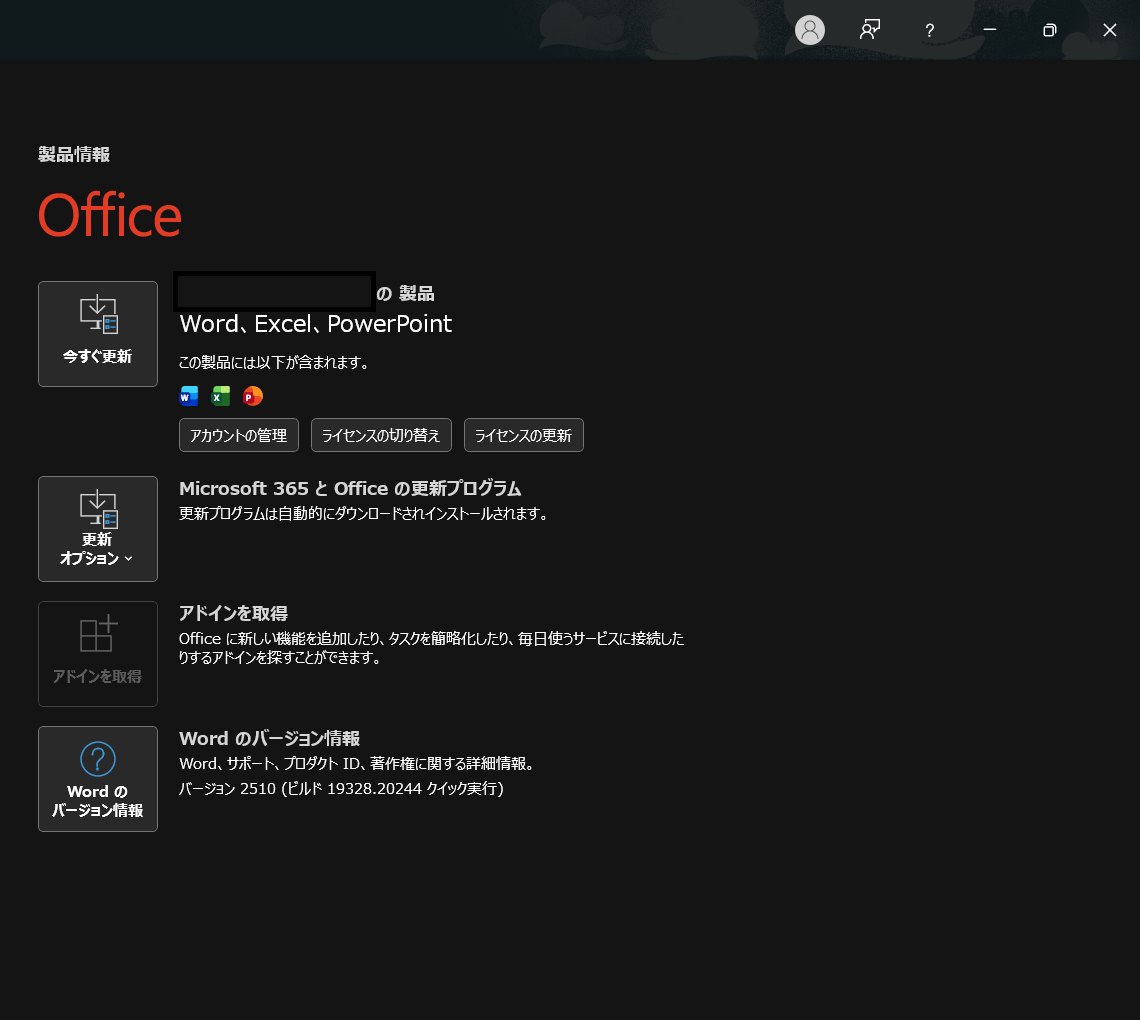Click the Excel app icon

221,395
